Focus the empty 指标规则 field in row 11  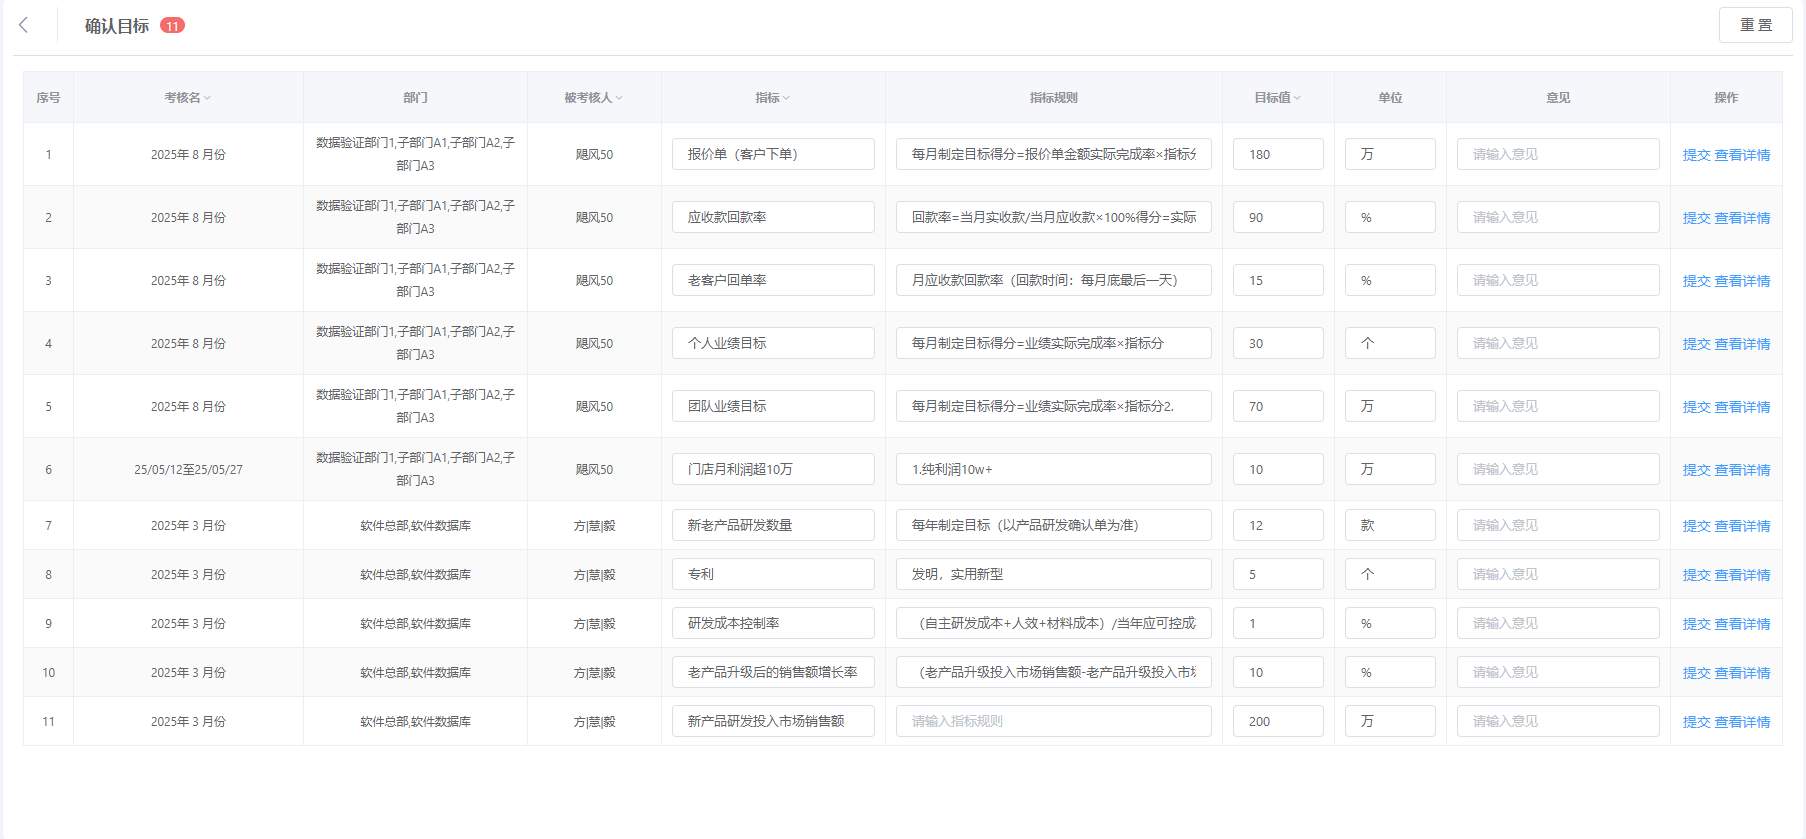(1053, 721)
